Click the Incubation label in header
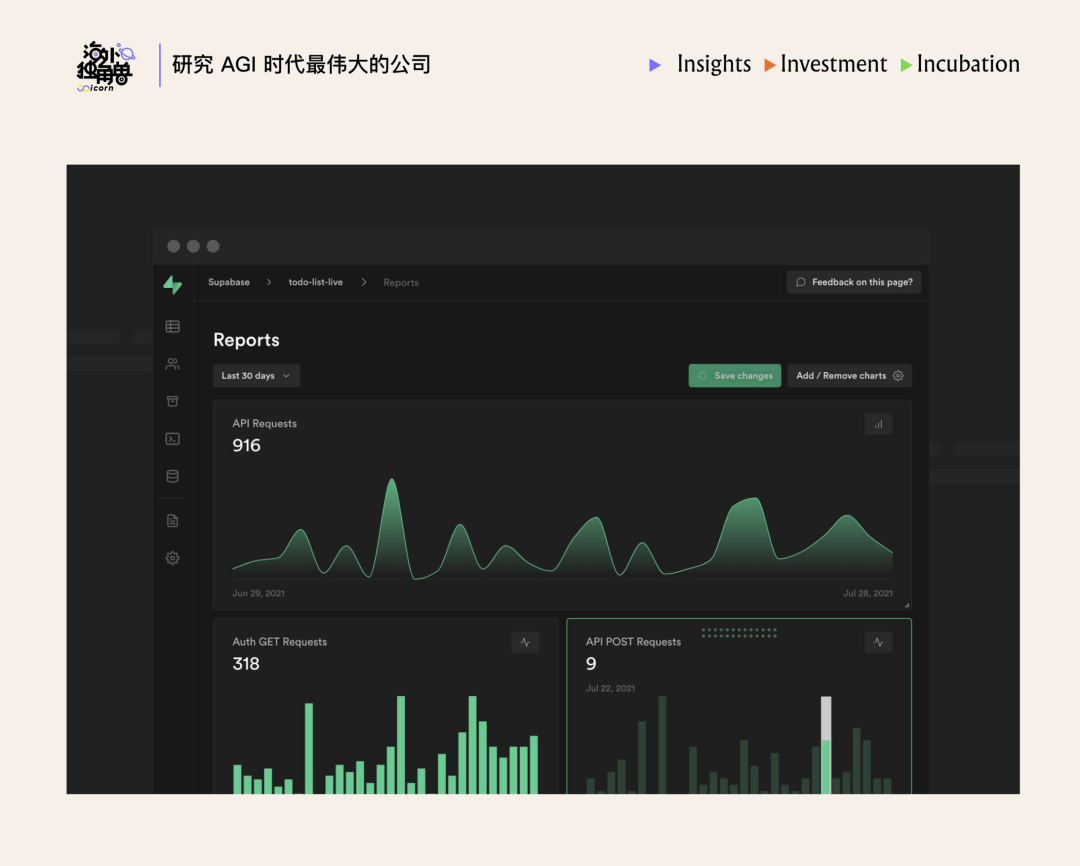Screen dimensions: 1080x866 [x=968, y=64]
